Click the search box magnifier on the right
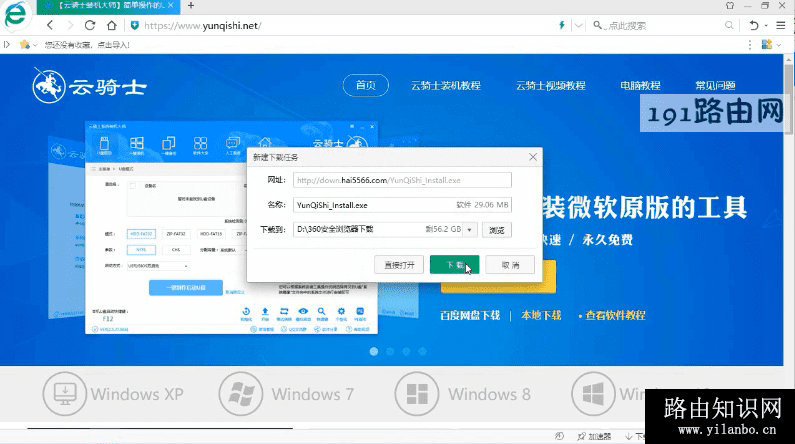The width and height of the screenshot is (795, 444). (x=729, y=25)
